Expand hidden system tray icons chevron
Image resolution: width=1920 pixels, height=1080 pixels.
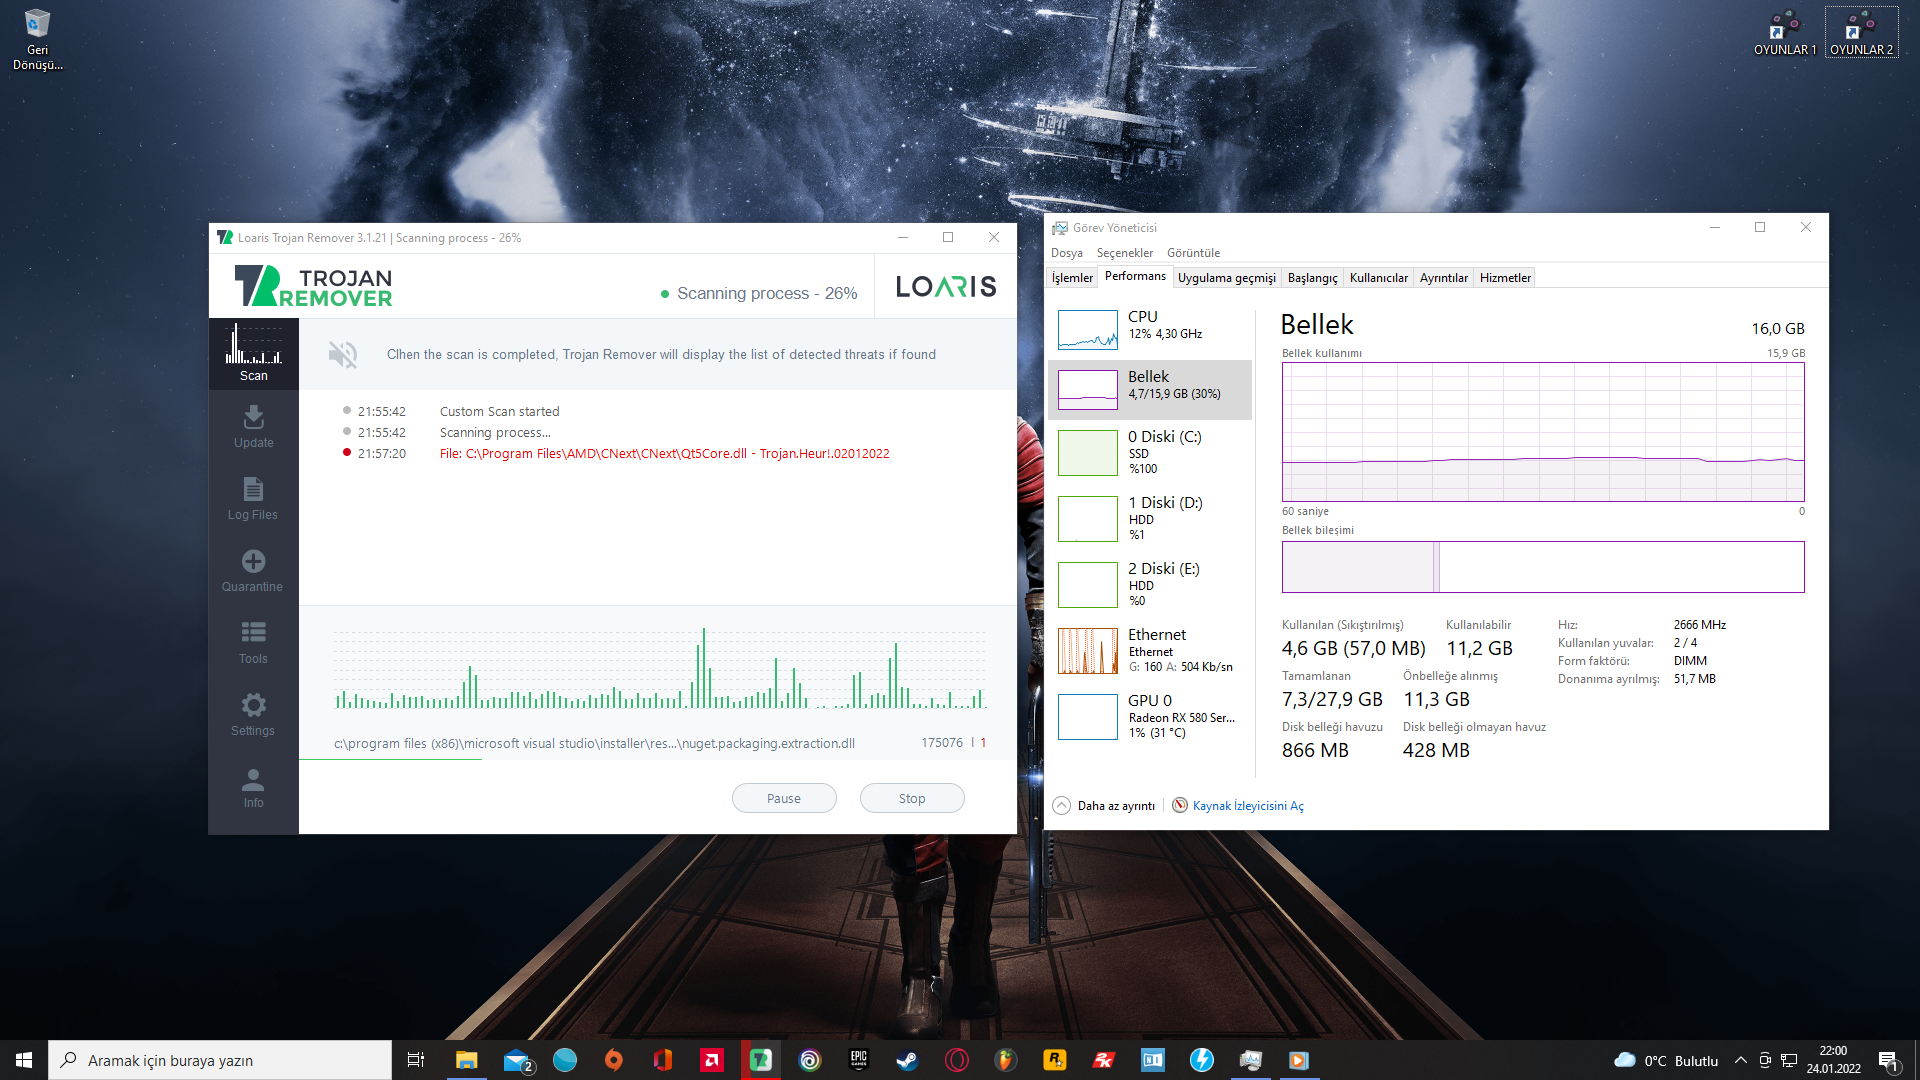pyautogui.click(x=1741, y=1060)
